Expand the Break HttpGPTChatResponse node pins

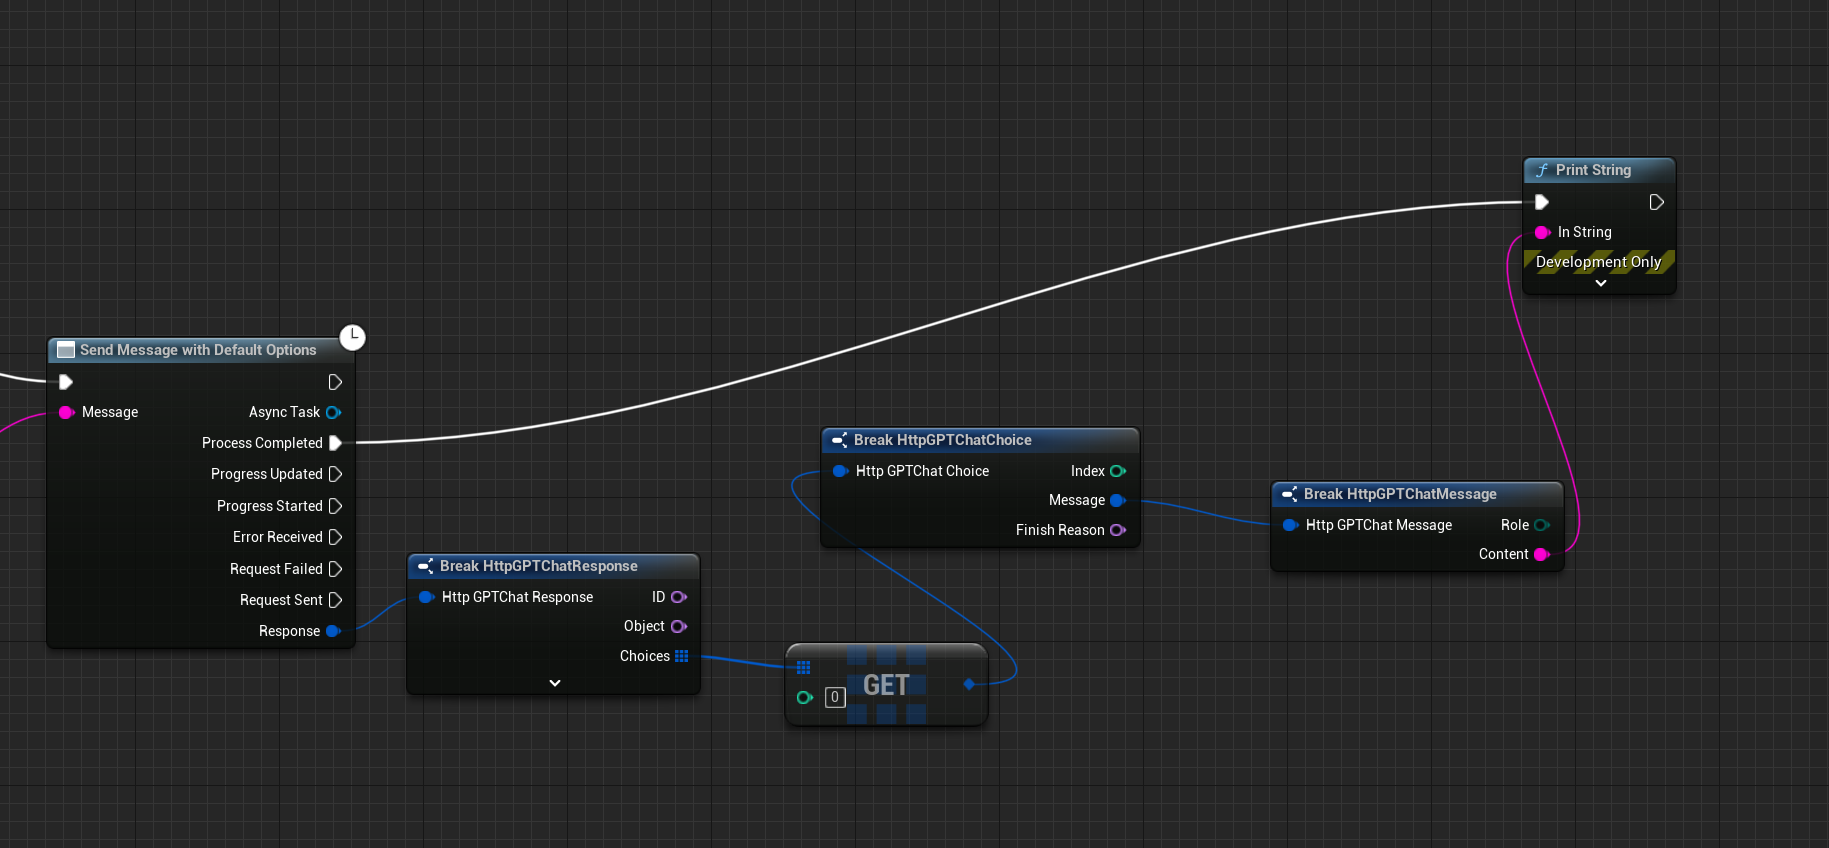[x=555, y=683]
